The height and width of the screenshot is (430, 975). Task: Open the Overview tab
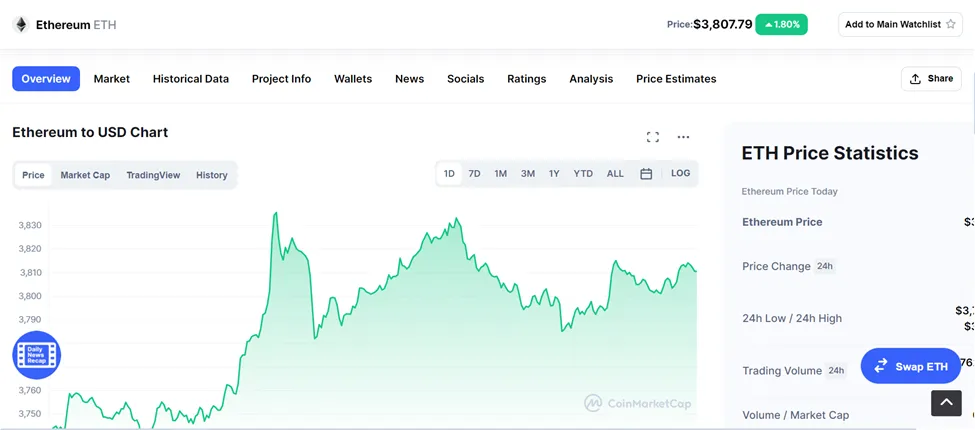tap(46, 79)
